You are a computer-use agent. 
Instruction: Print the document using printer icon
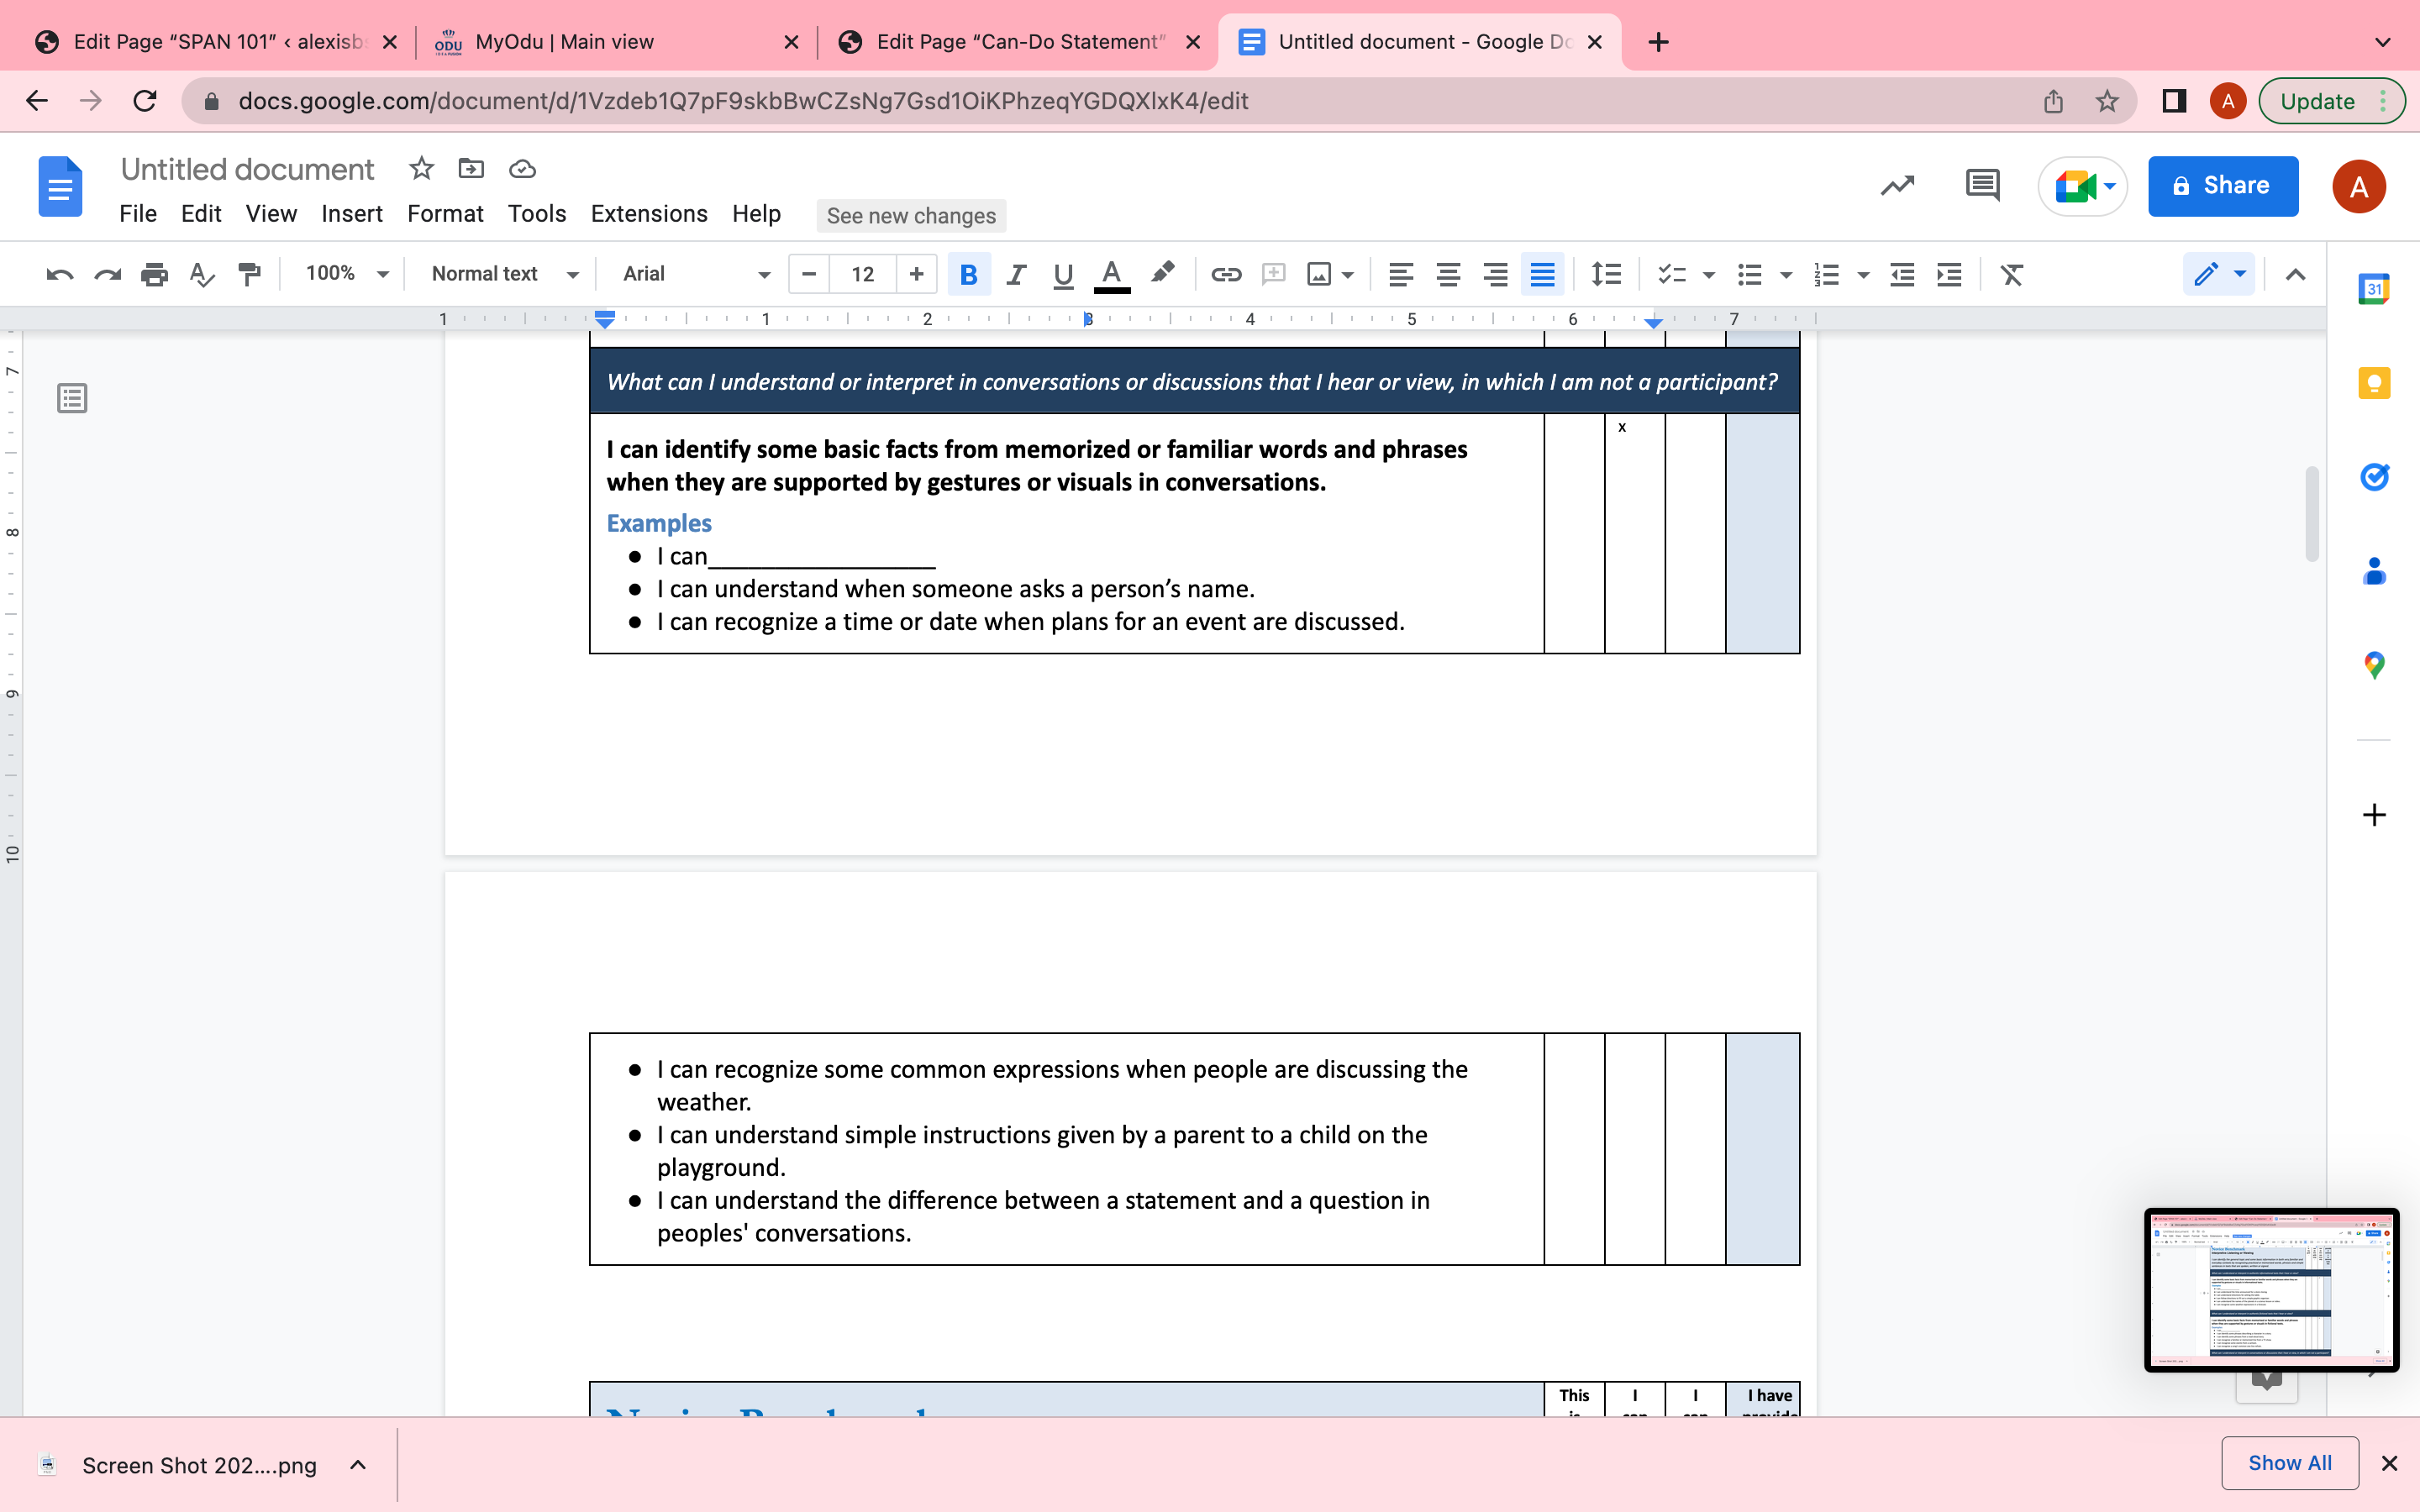click(x=154, y=274)
